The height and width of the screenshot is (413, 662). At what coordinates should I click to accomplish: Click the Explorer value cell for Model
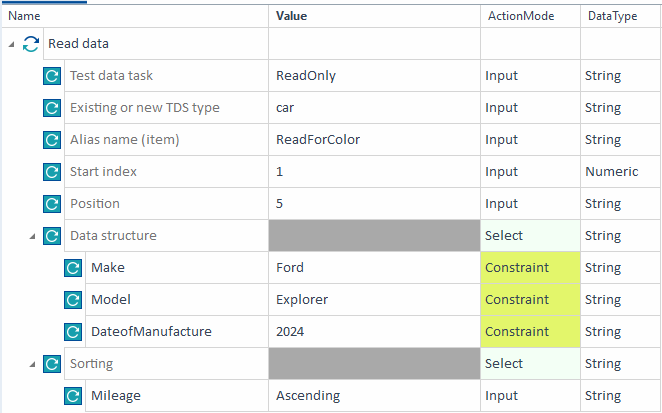(302, 300)
